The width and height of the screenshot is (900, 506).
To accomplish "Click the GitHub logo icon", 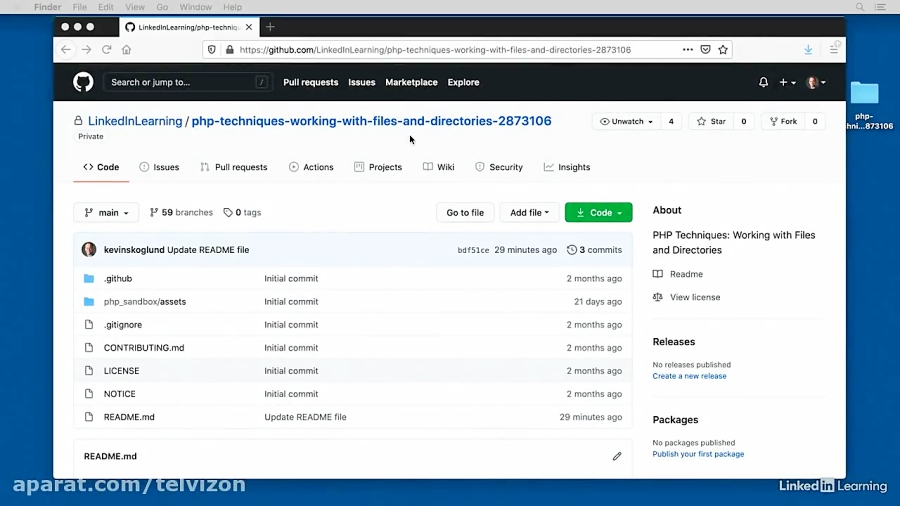I will (x=83, y=82).
